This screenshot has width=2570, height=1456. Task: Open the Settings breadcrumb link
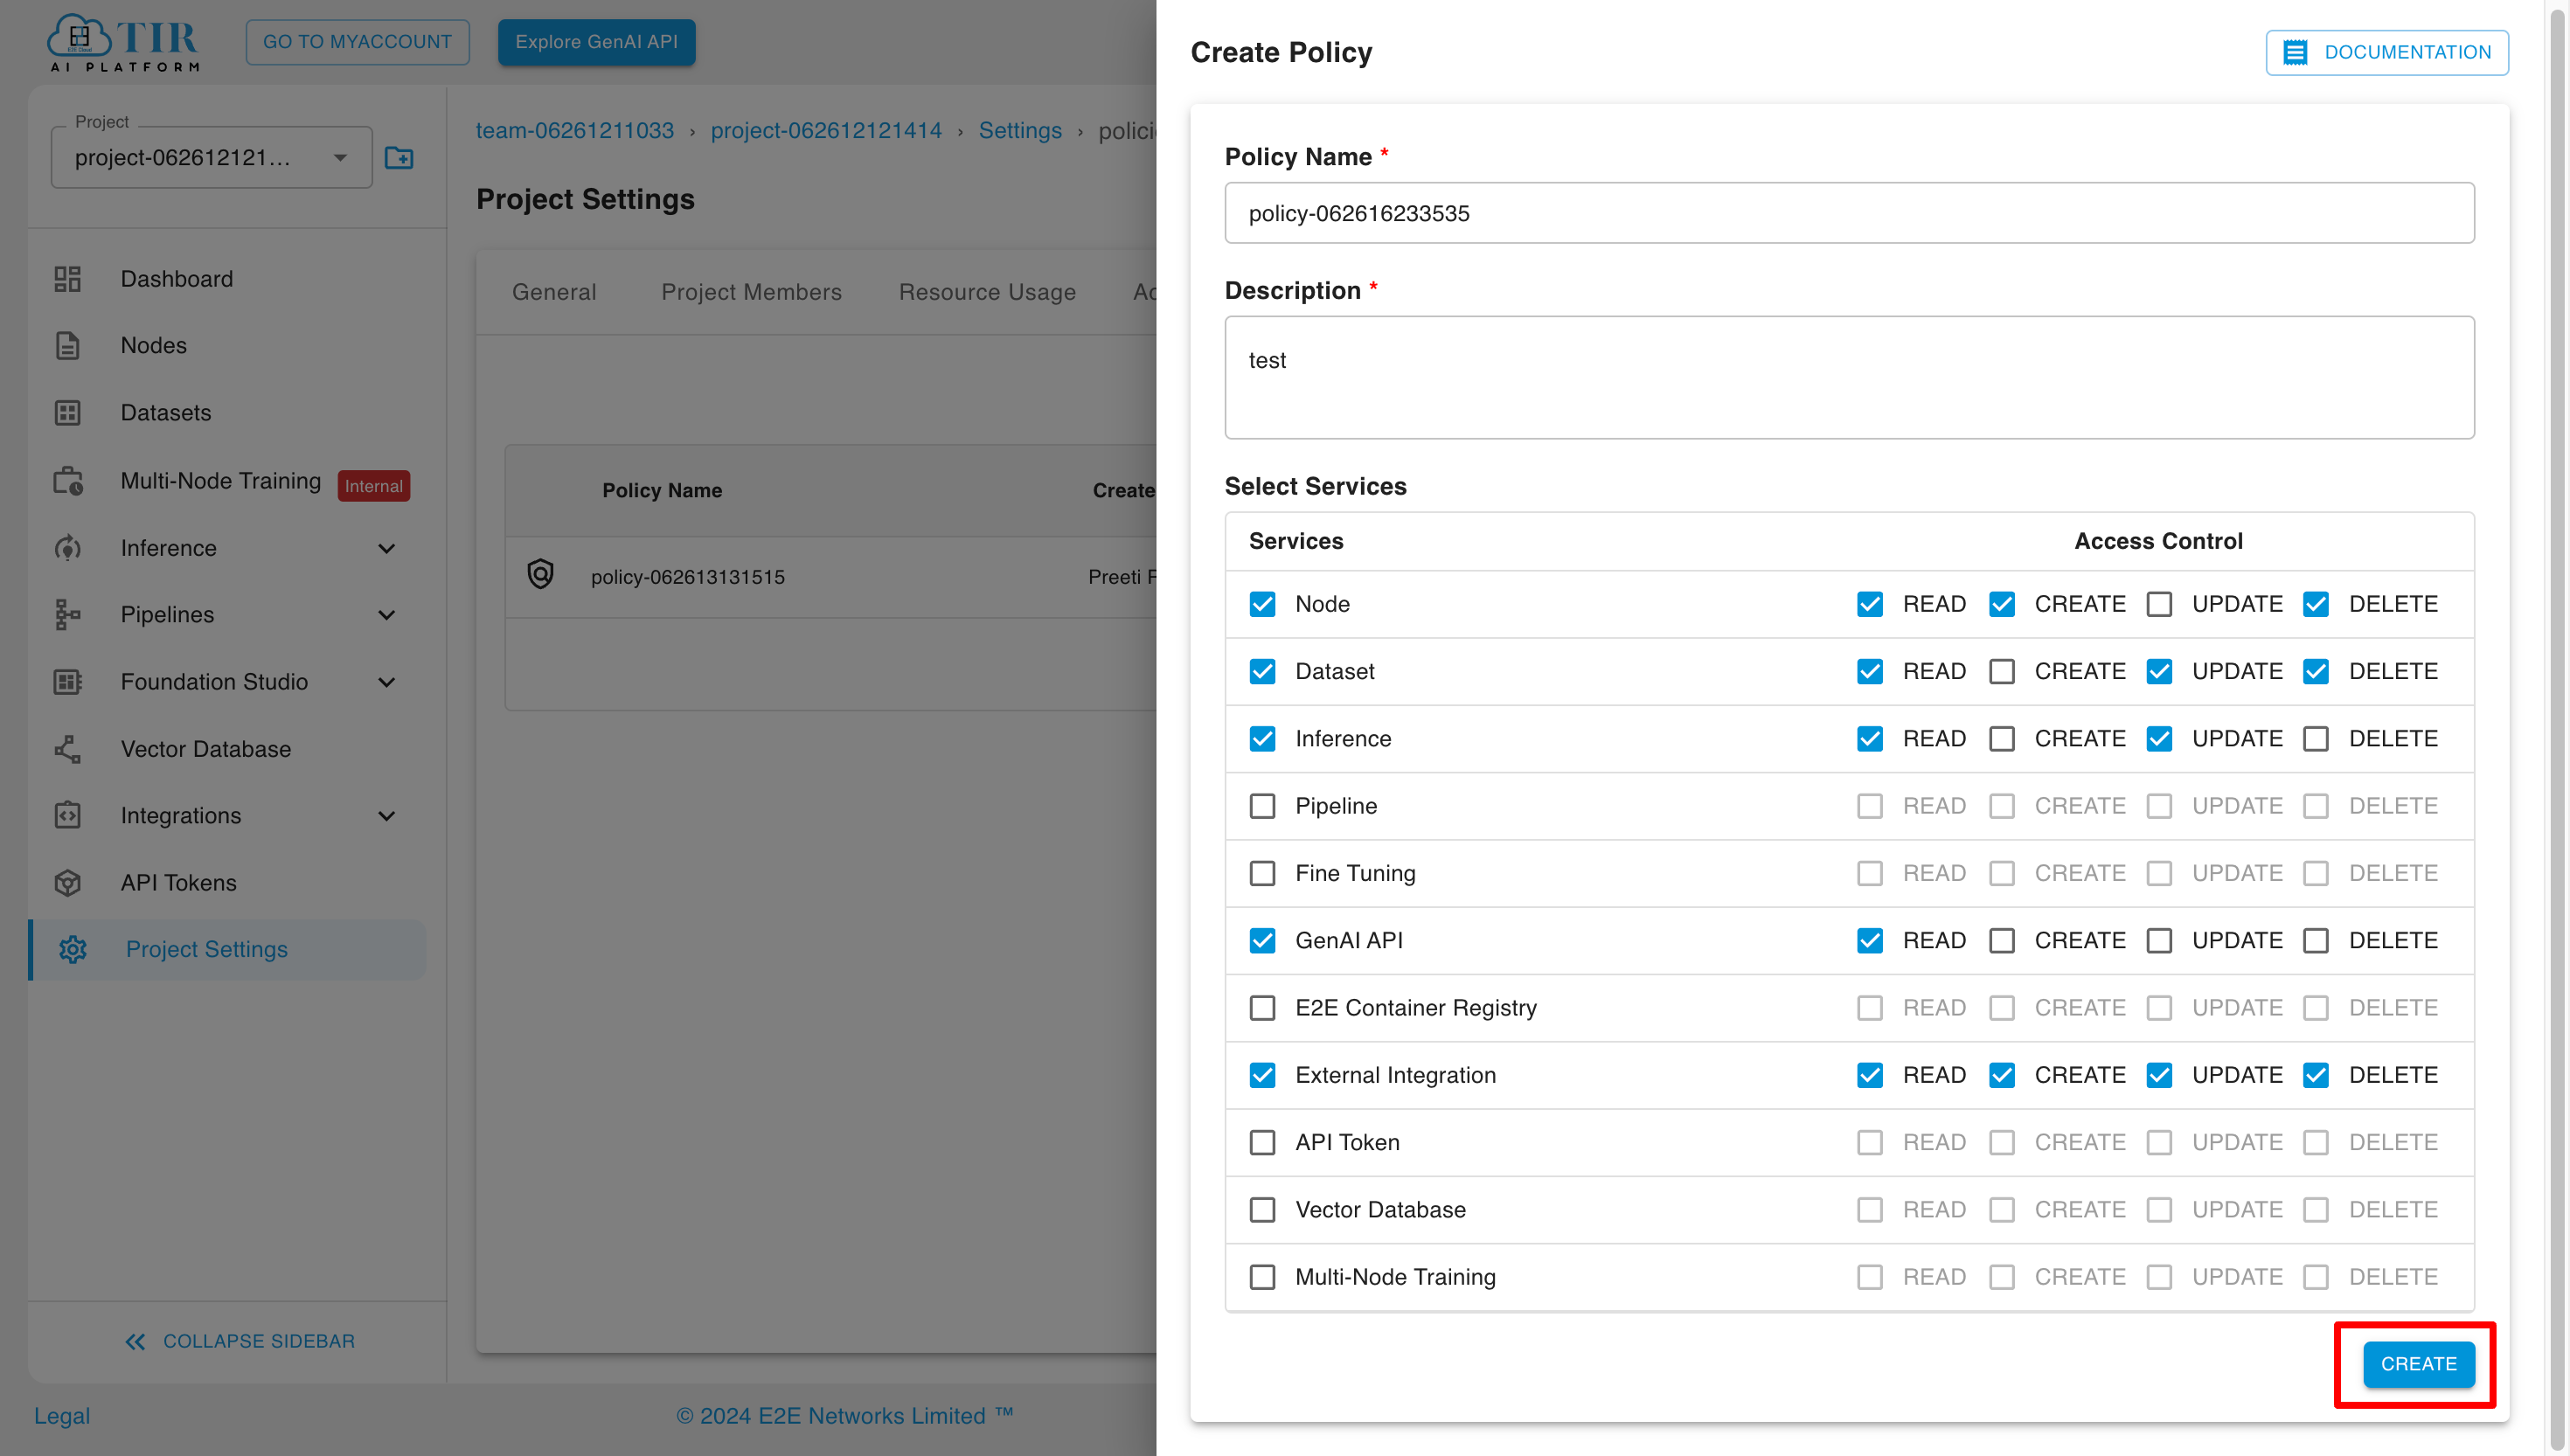click(1020, 130)
